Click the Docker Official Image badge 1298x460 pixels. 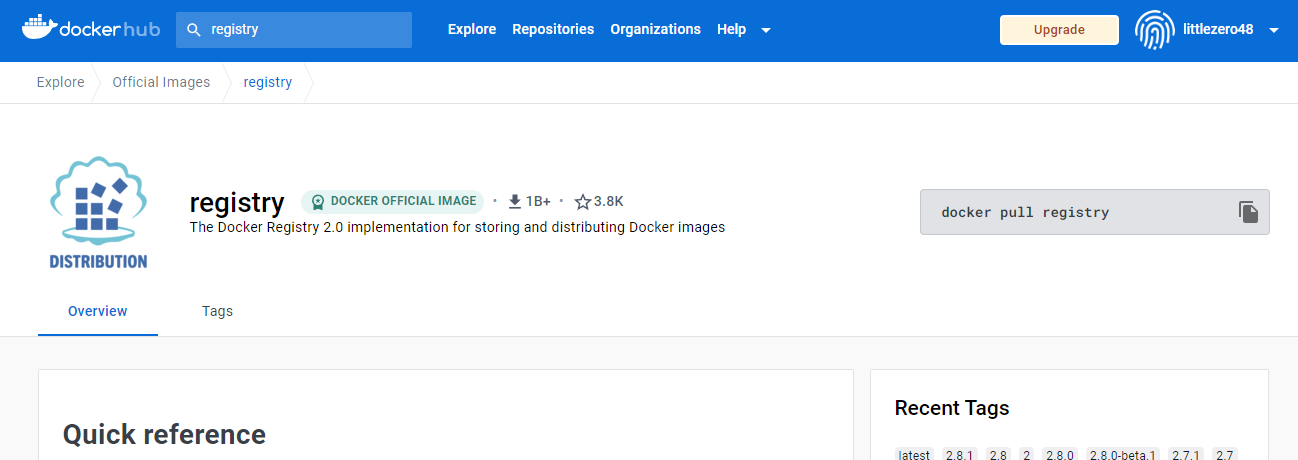(393, 201)
